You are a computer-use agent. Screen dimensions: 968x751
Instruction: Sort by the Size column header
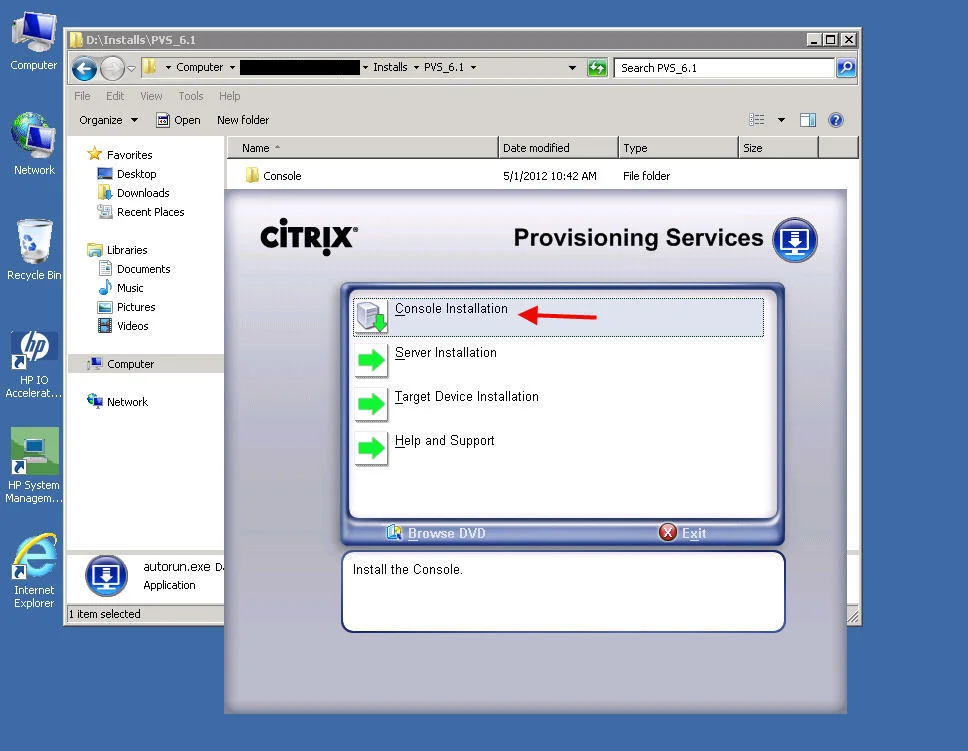778,148
